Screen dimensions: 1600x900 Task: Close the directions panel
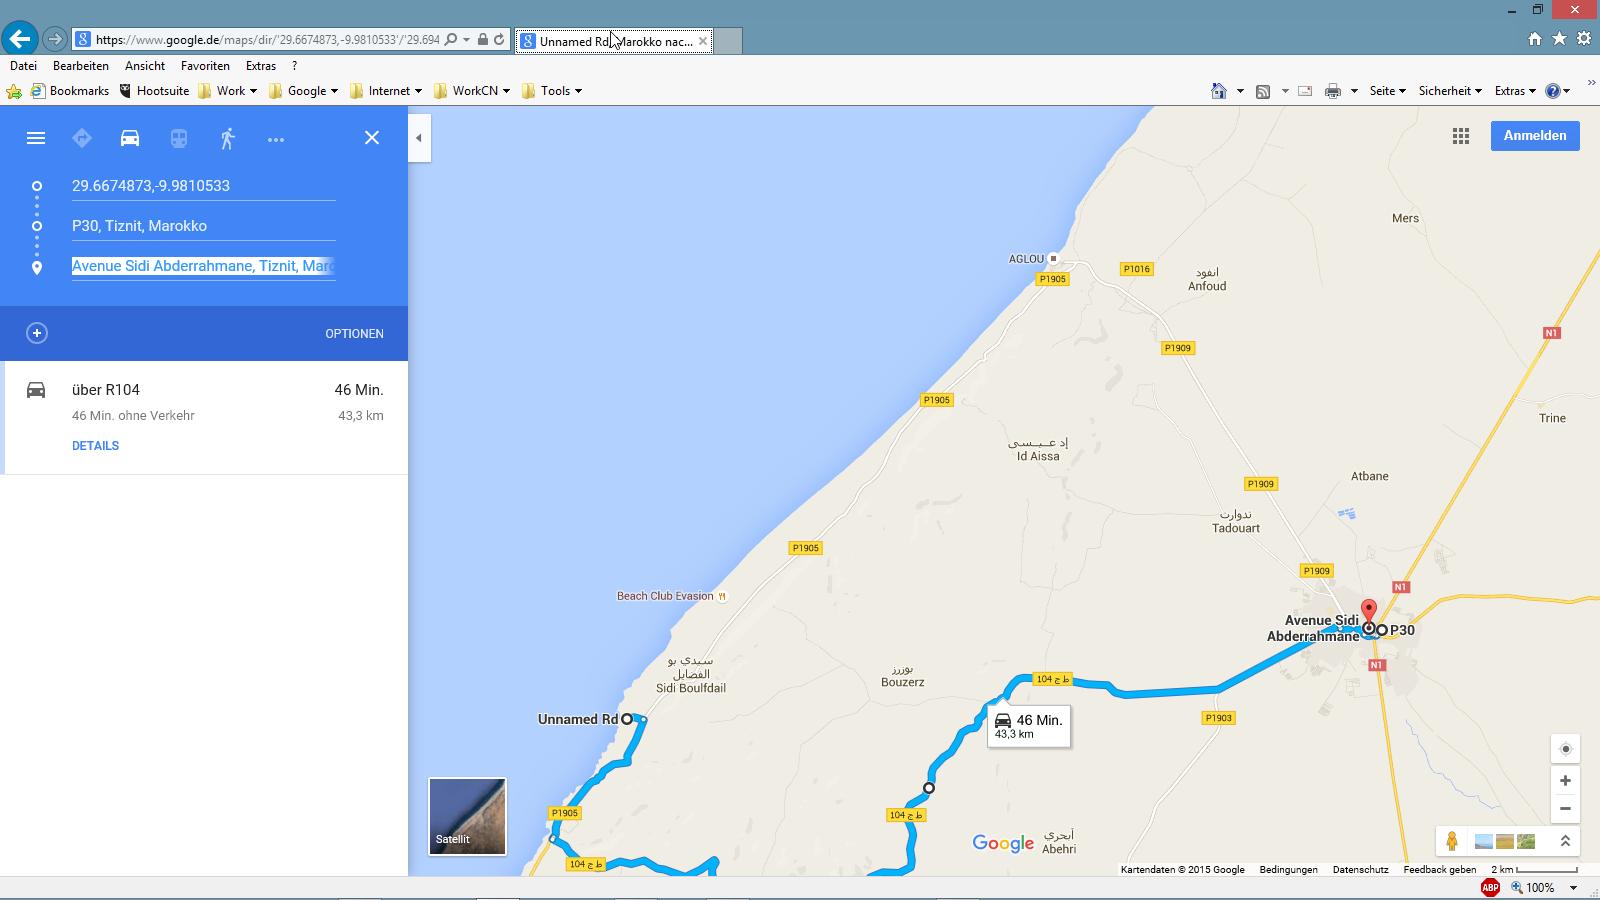[372, 138]
